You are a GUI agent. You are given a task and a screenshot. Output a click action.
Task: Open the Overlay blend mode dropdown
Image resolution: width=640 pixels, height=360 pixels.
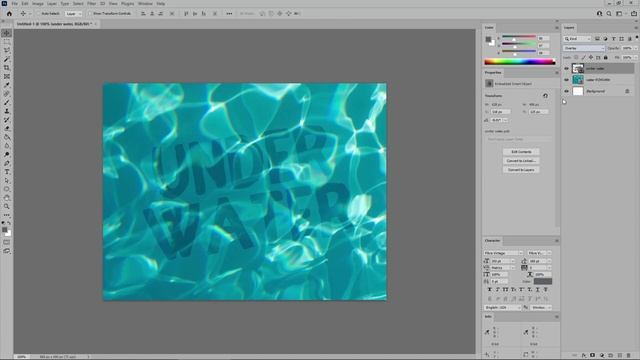point(584,48)
